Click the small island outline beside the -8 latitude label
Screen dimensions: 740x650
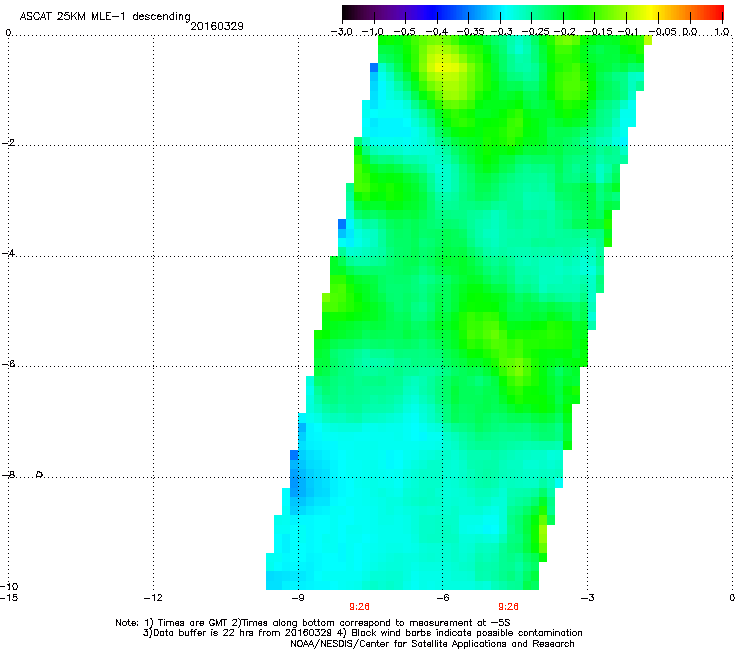[x=40, y=474]
